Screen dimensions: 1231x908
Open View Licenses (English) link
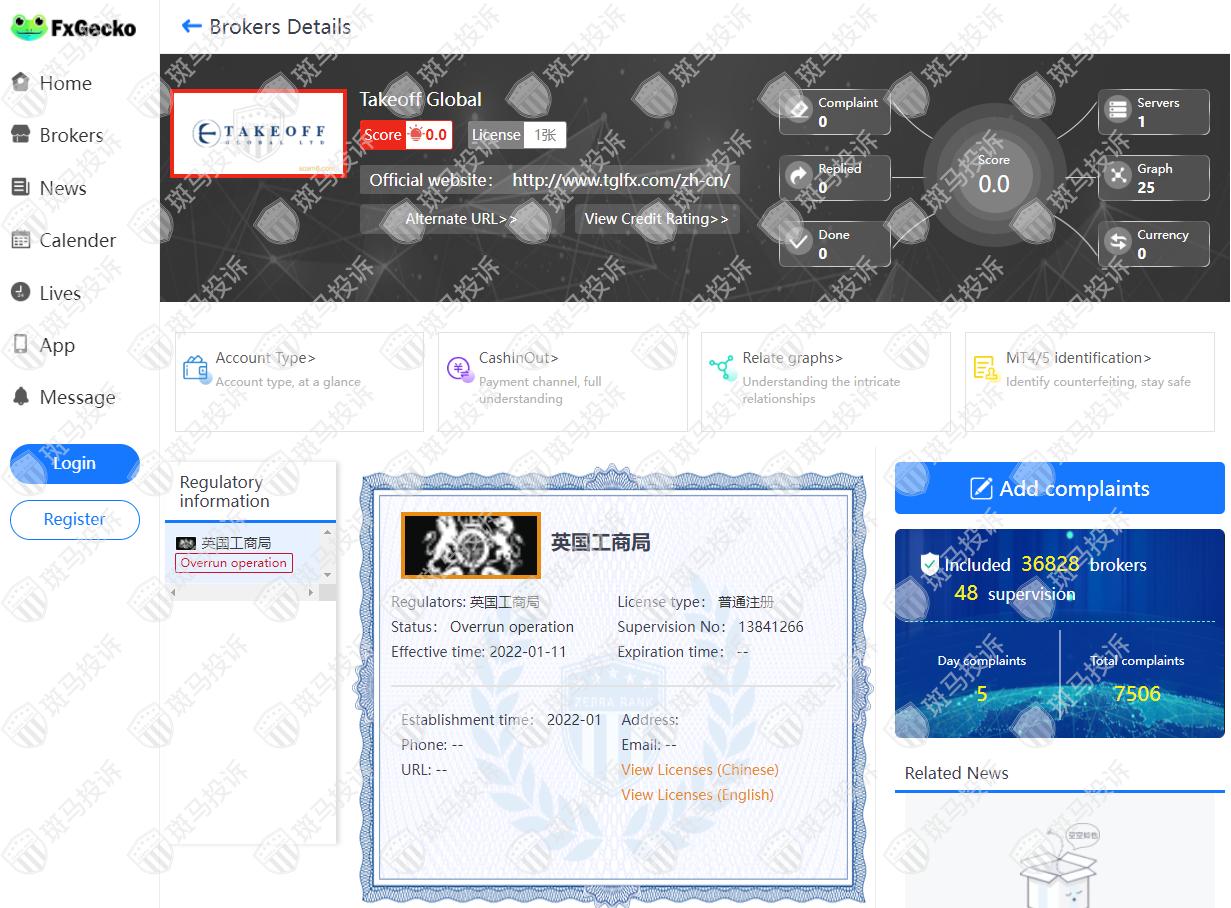pos(697,795)
